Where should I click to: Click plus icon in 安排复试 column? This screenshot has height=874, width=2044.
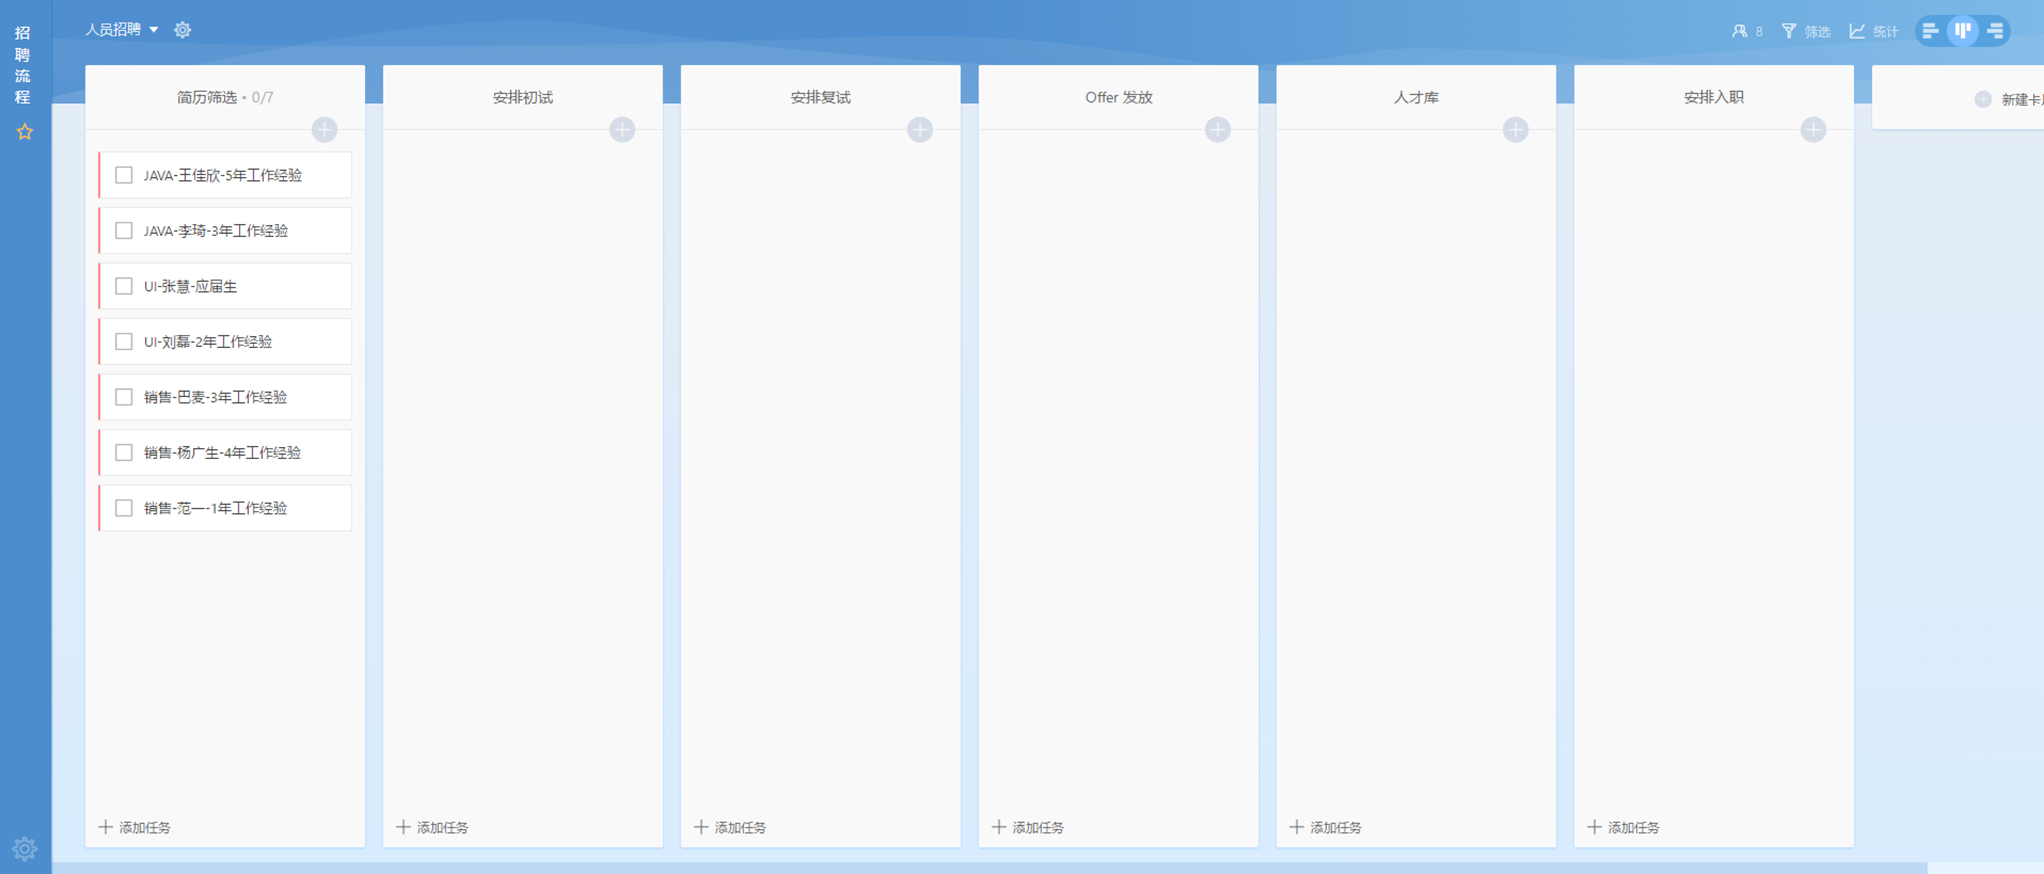(x=920, y=130)
